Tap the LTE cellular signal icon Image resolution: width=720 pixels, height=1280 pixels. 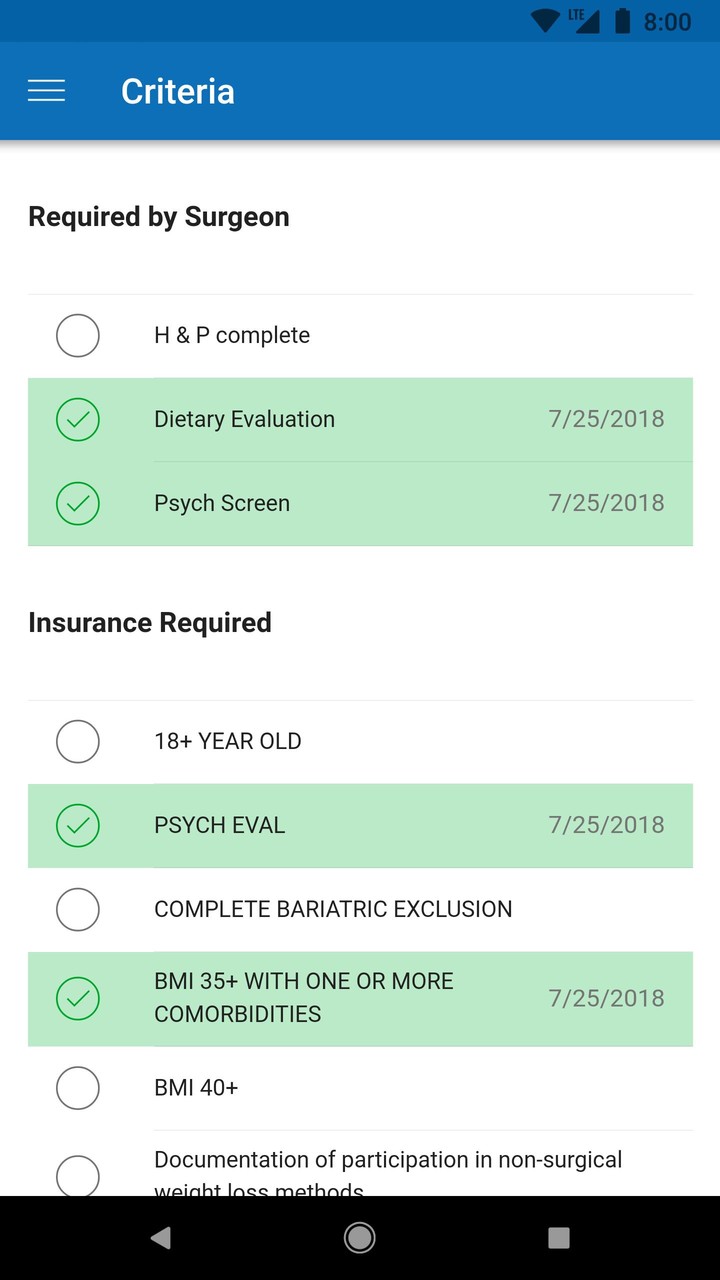pyautogui.click(x=584, y=21)
